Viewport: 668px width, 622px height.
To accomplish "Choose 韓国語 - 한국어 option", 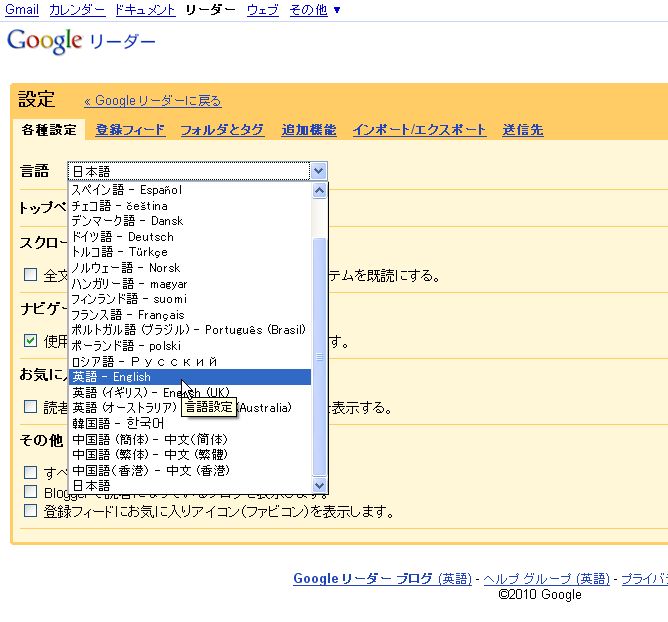I will click(x=190, y=423).
